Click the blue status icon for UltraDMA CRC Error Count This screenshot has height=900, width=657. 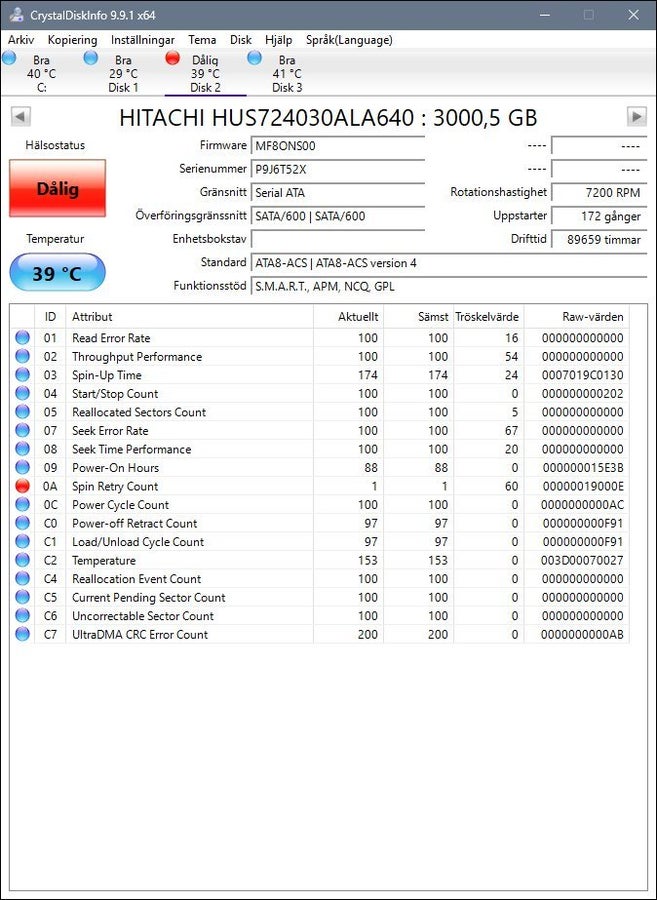tap(22, 634)
